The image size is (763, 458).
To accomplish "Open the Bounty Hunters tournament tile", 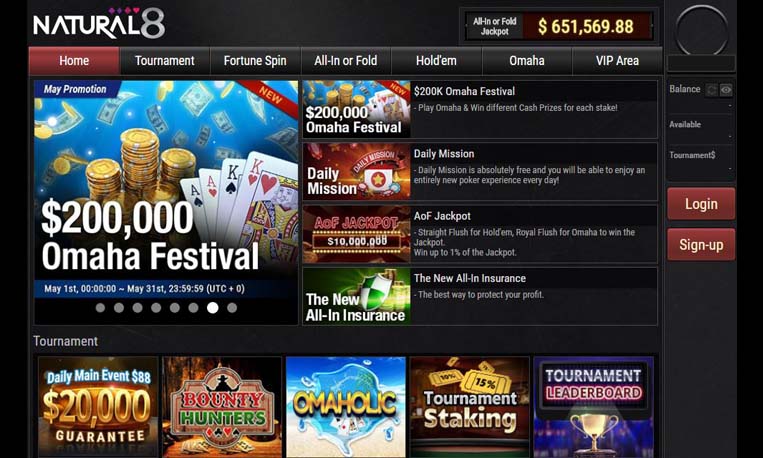I will [222, 407].
